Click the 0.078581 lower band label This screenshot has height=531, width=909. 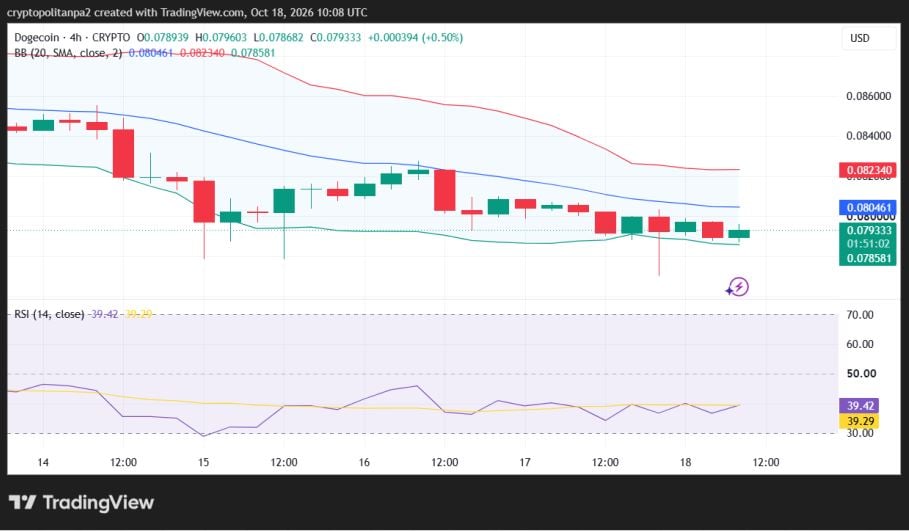(868, 258)
